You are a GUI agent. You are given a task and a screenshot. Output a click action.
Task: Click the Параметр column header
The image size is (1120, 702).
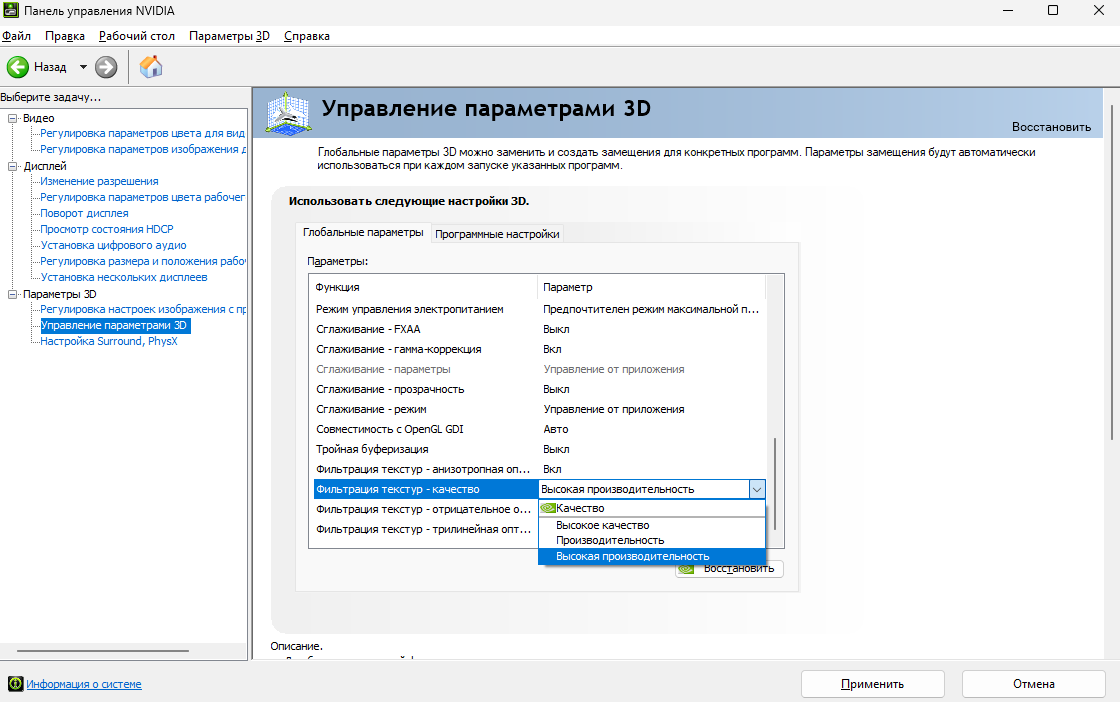pyautogui.click(x=651, y=287)
